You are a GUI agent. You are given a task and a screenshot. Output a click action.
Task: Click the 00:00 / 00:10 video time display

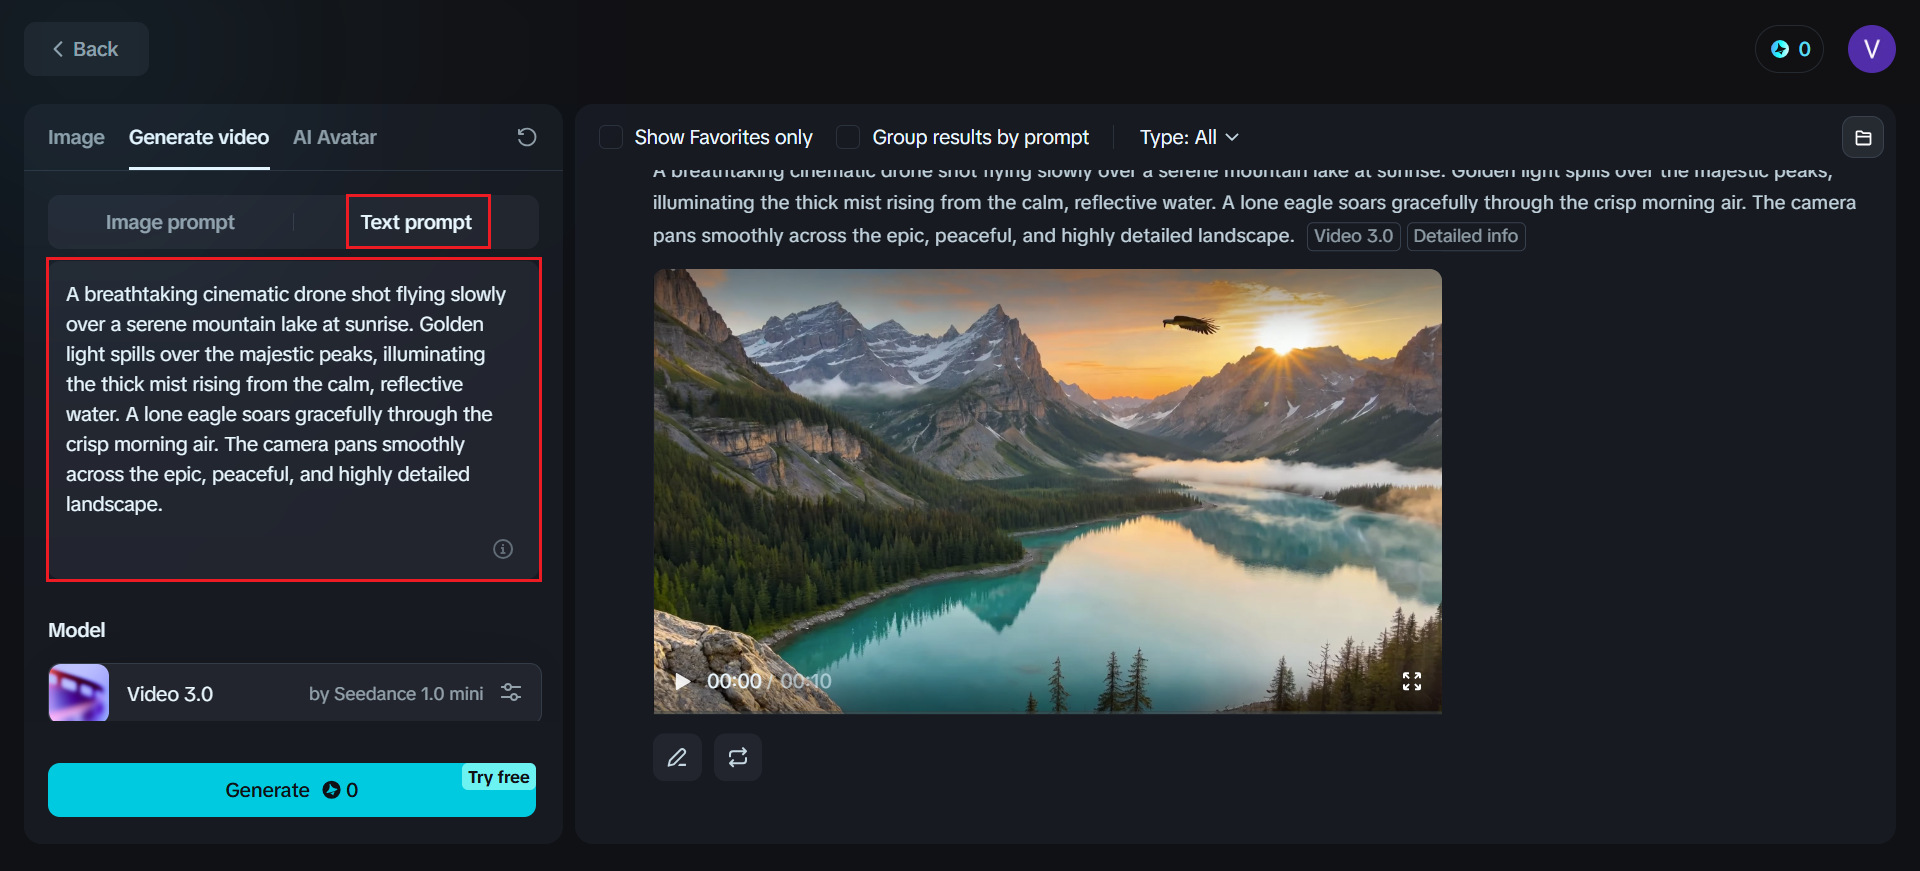click(x=769, y=682)
